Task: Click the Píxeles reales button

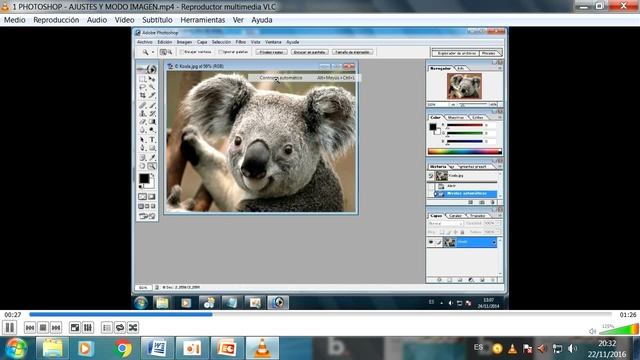Action: [x=271, y=52]
